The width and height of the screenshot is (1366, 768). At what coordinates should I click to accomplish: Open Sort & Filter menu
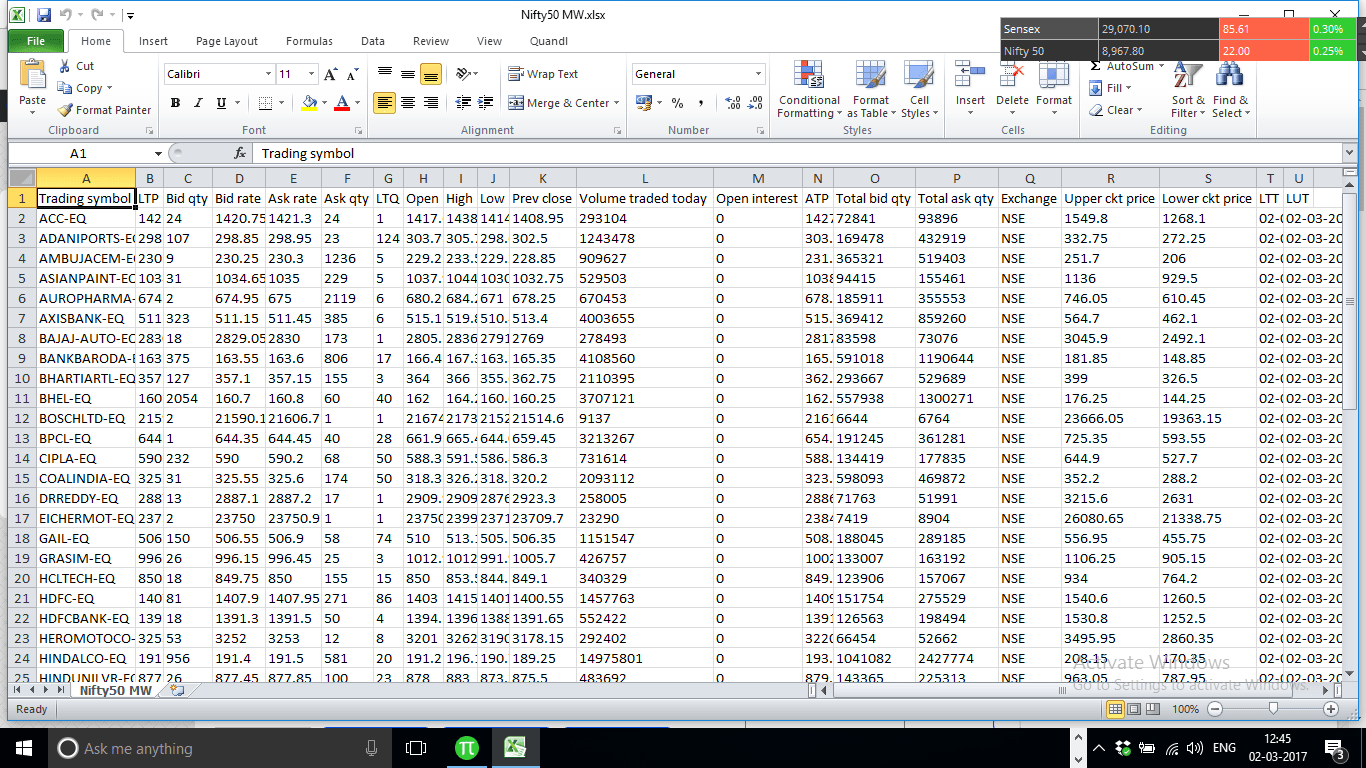tap(1187, 90)
